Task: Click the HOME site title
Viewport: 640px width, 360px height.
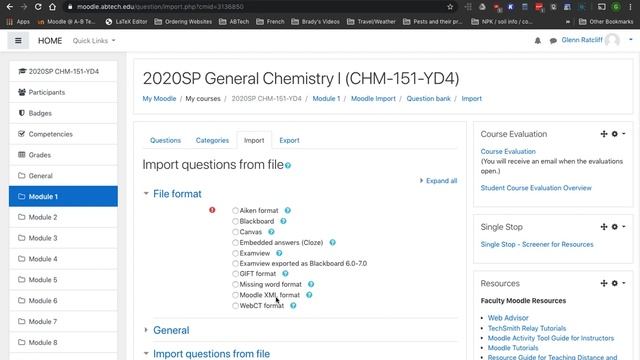Action: [x=50, y=41]
